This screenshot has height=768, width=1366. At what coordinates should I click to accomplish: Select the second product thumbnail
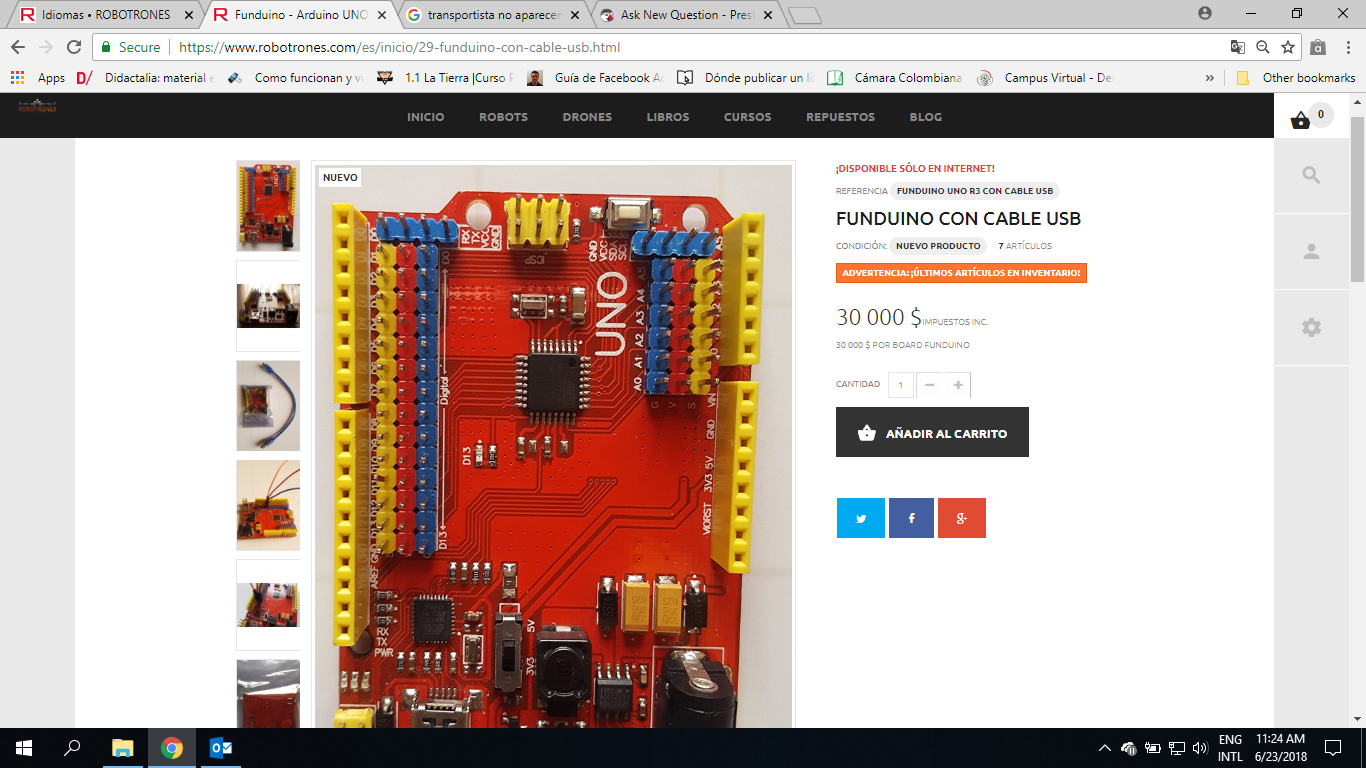268,306
